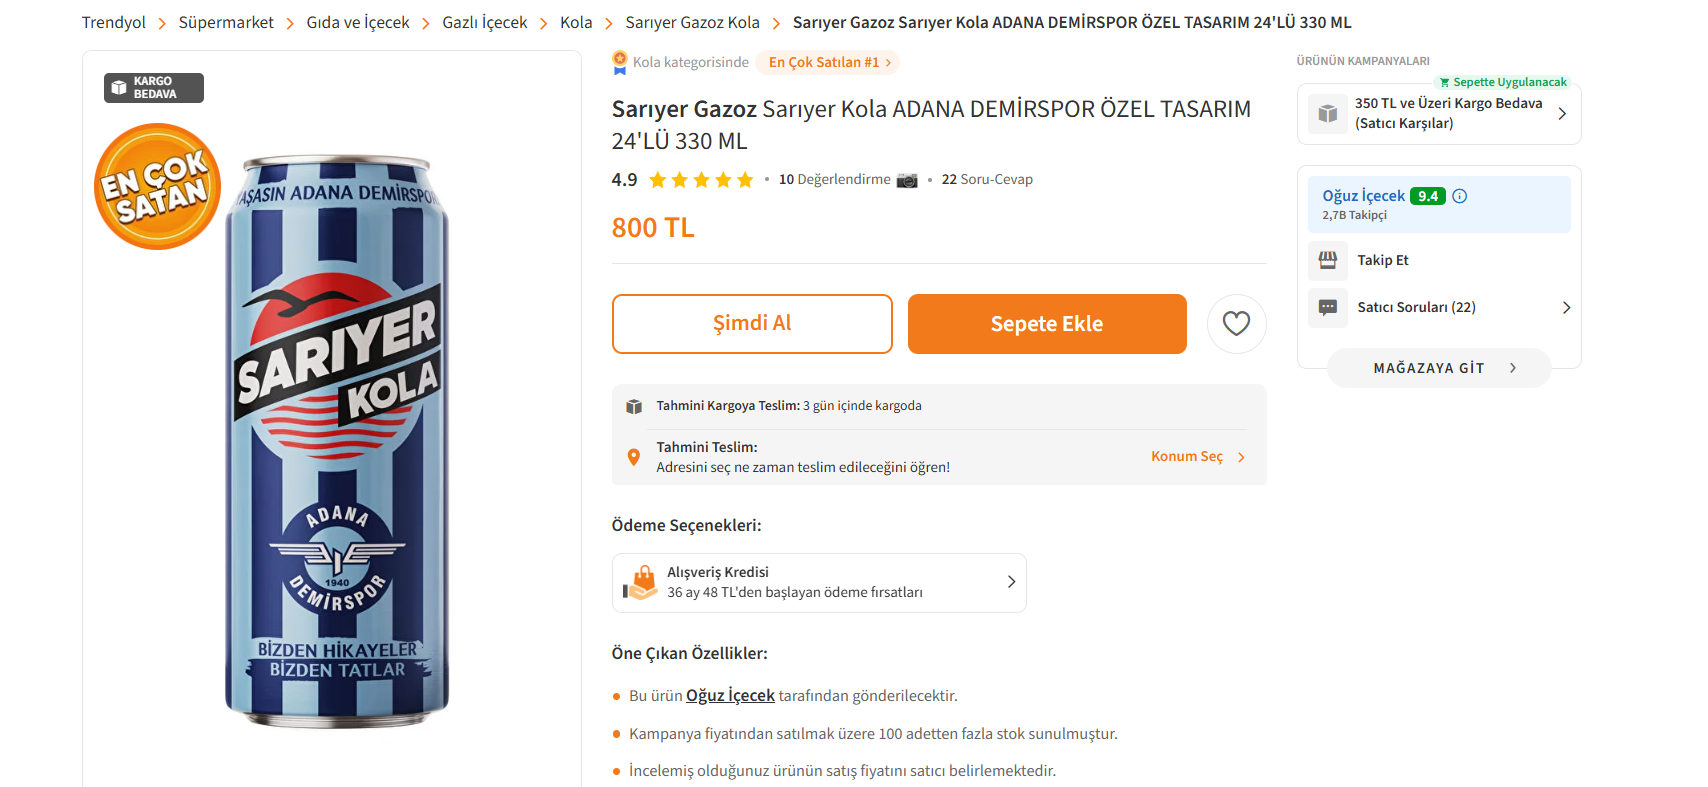Viewport: 1708px width, 787px height.
Task: Open En Çok Satılan #1 badge
Action: [x=828, y=62]
